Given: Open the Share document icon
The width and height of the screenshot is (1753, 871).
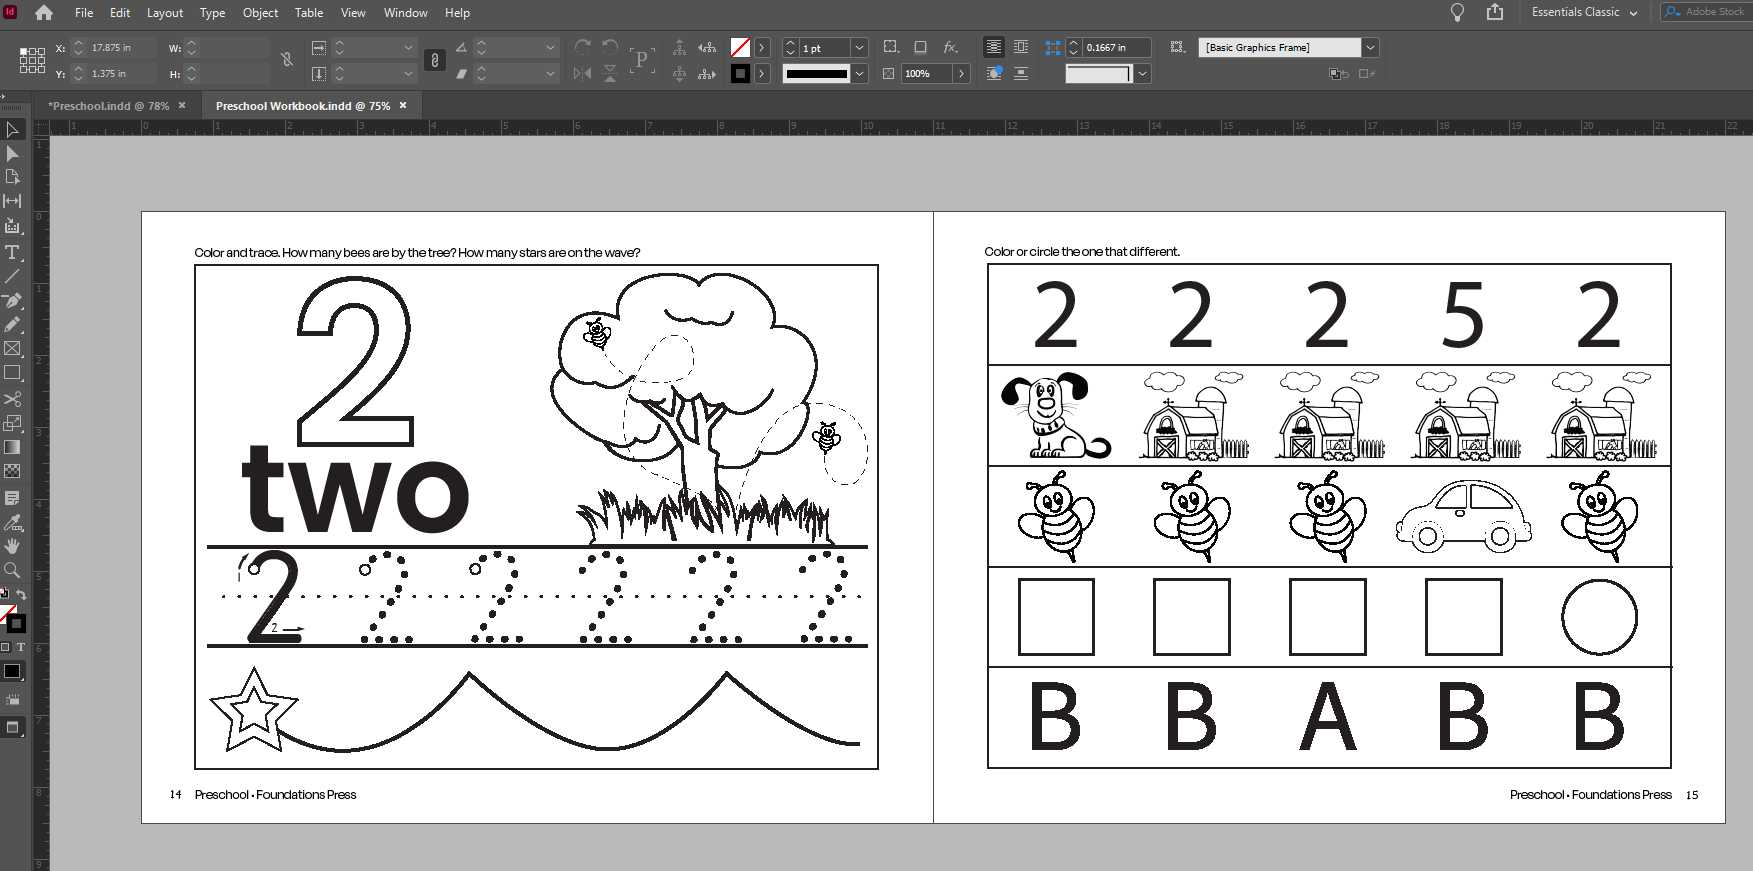Looking at the screenshot, I should point(1495,12).
